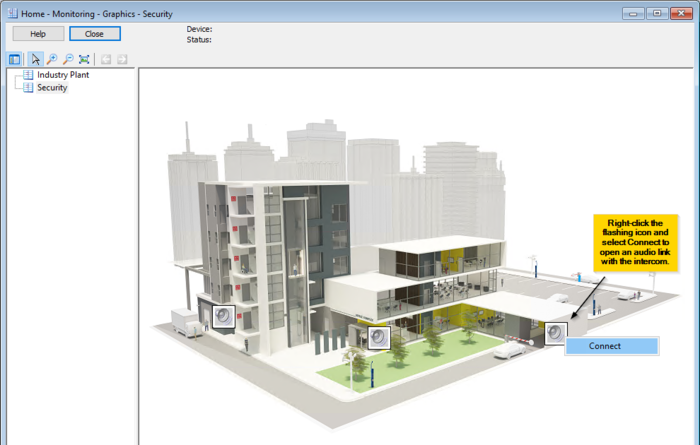
Task: Click the flashing intercom icon at the gate
Action: click(555, 333)
